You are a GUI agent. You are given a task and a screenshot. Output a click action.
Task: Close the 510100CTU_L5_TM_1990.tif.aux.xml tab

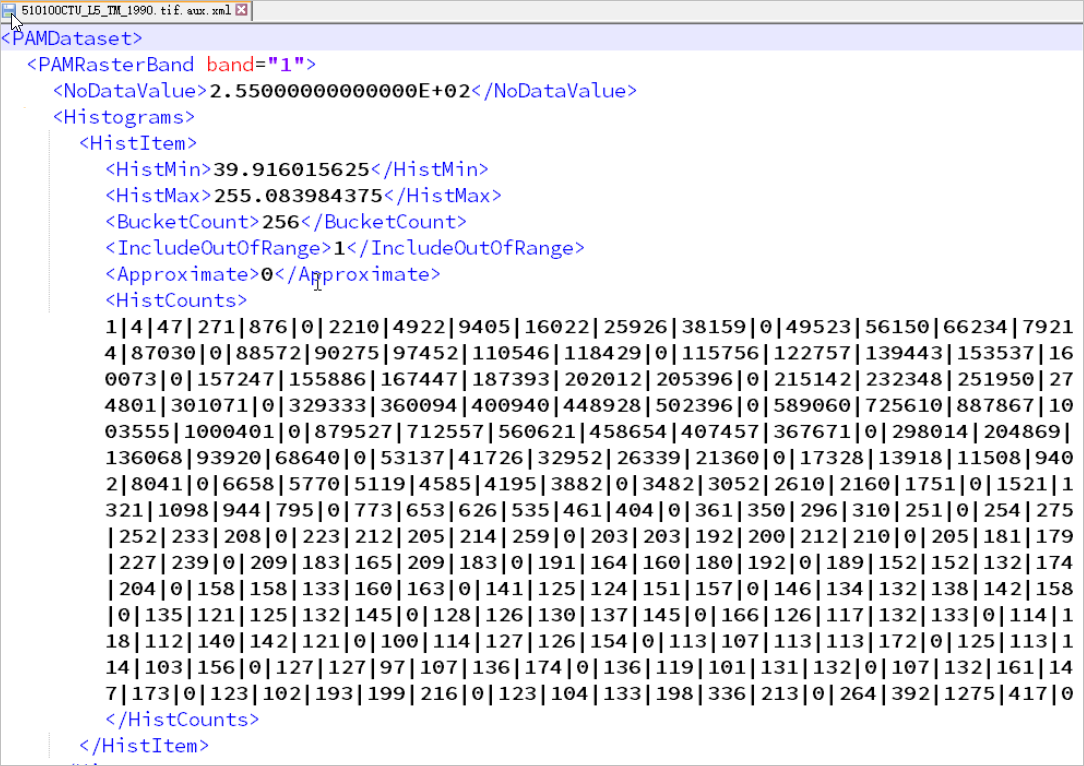click(x=241, y=10)
